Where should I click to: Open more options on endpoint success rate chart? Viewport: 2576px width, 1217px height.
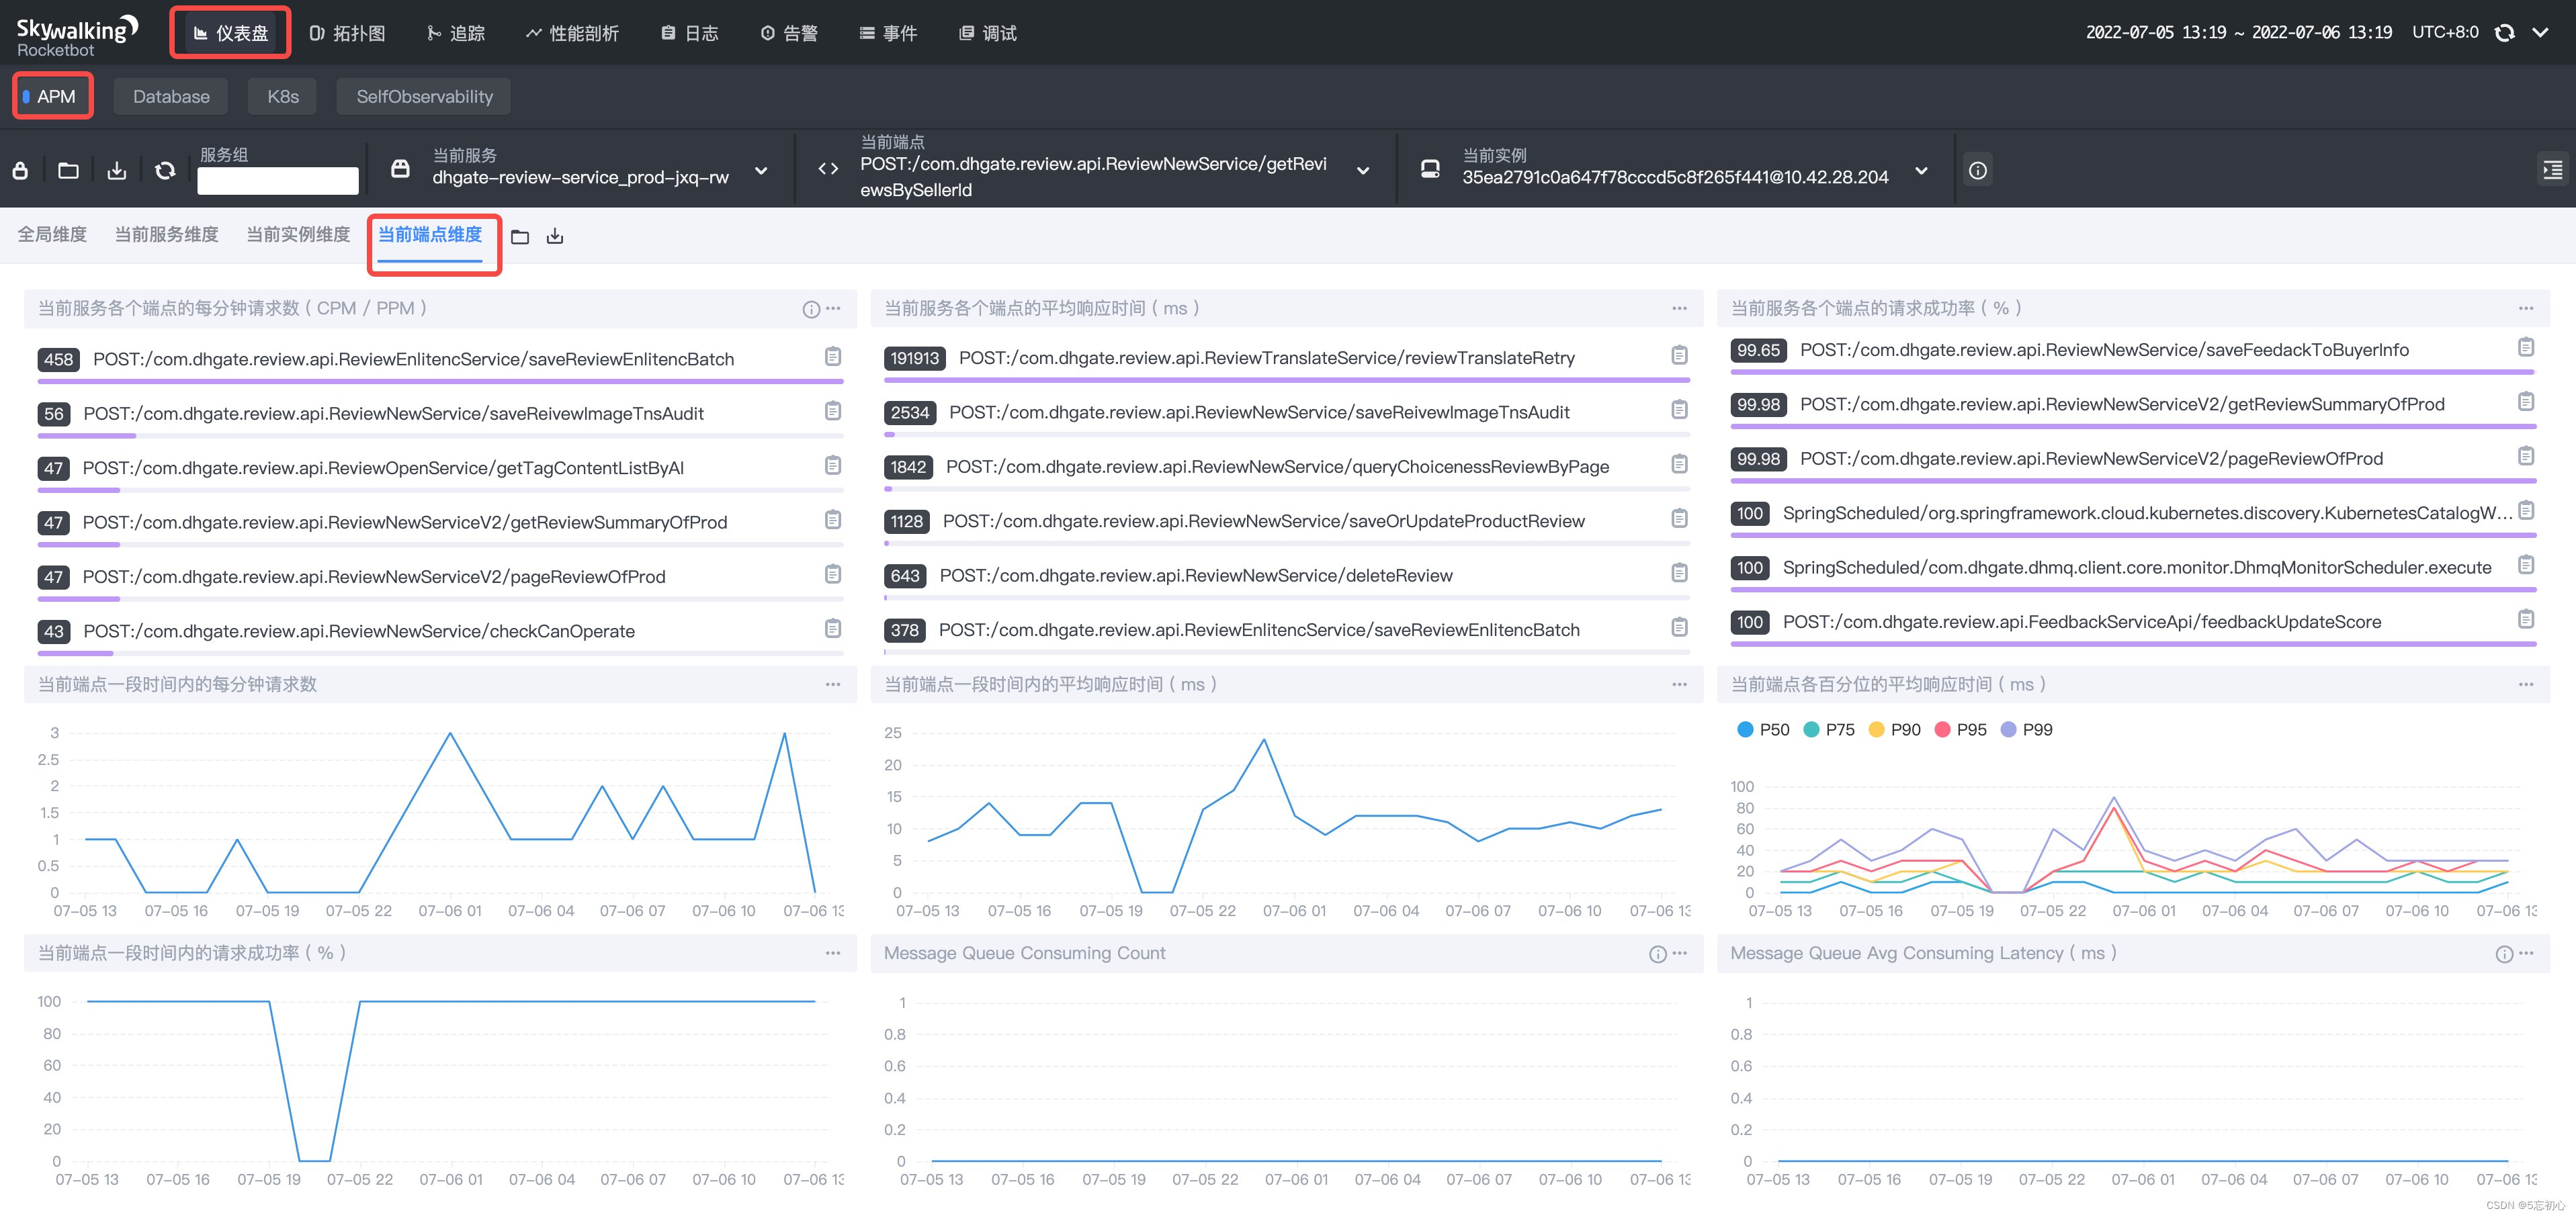pyautogui.click(x=833, y=954)
